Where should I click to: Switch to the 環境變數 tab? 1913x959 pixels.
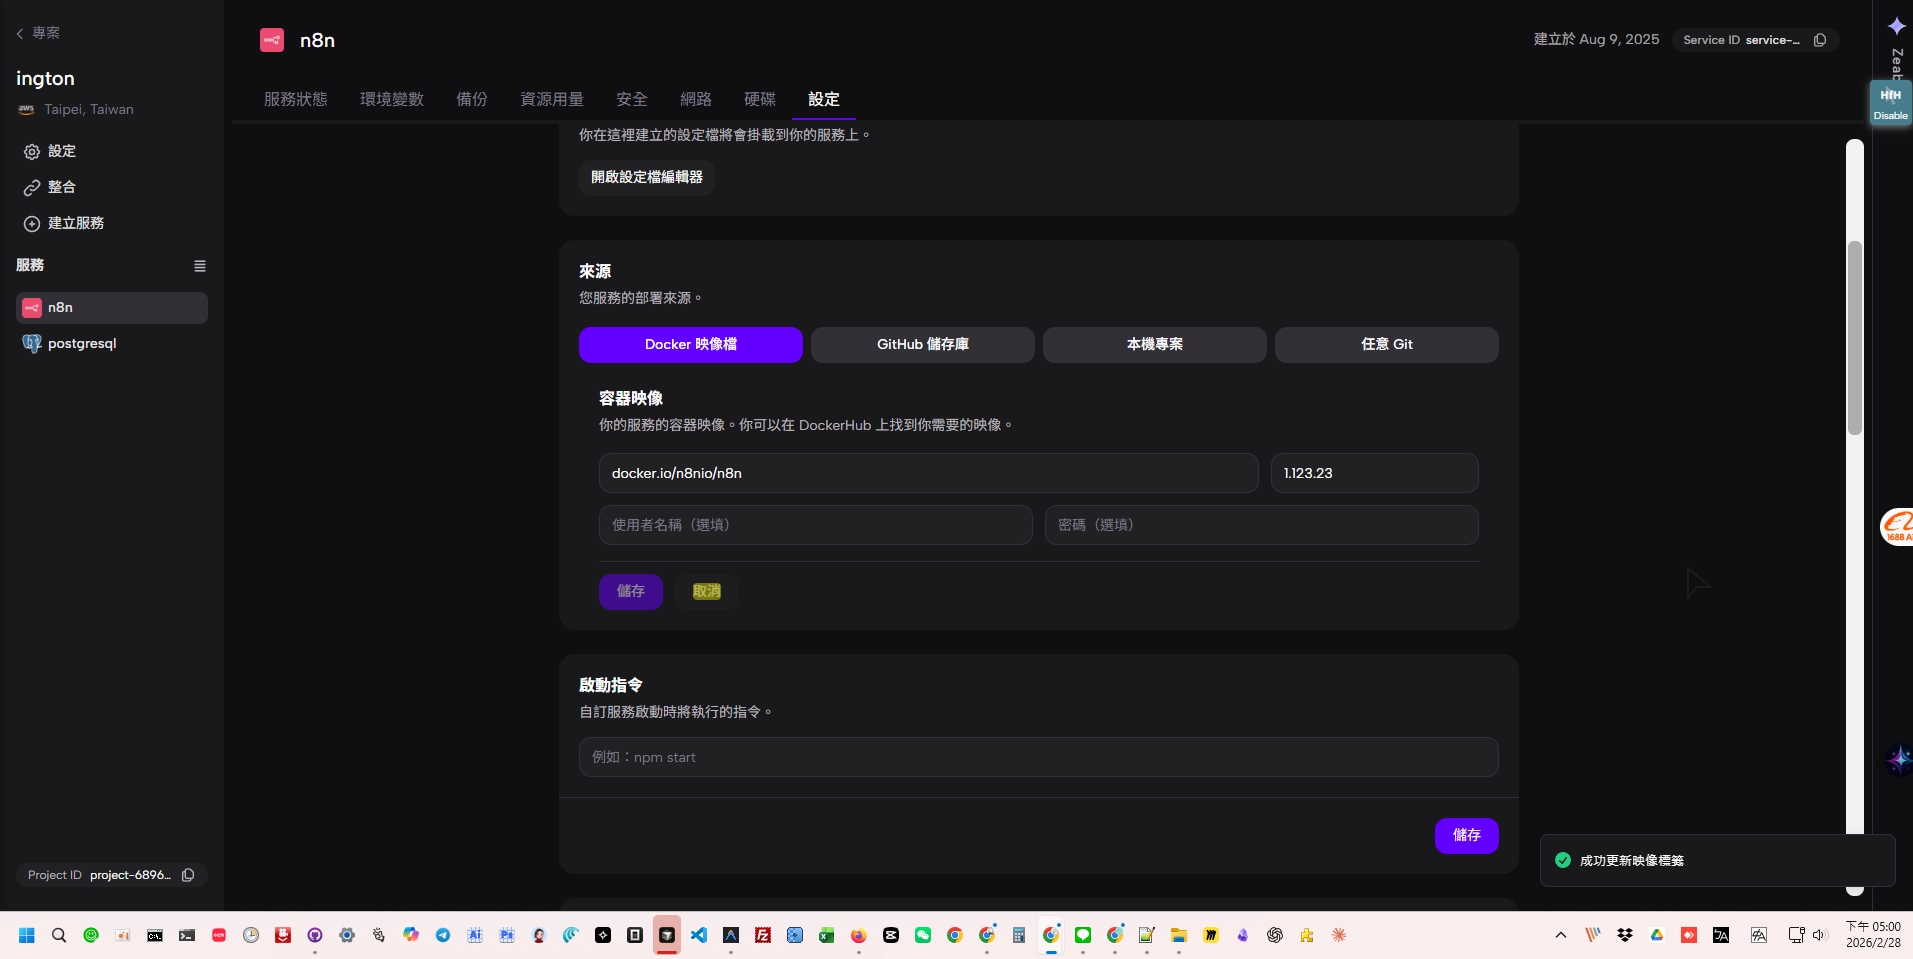[392, 99]
